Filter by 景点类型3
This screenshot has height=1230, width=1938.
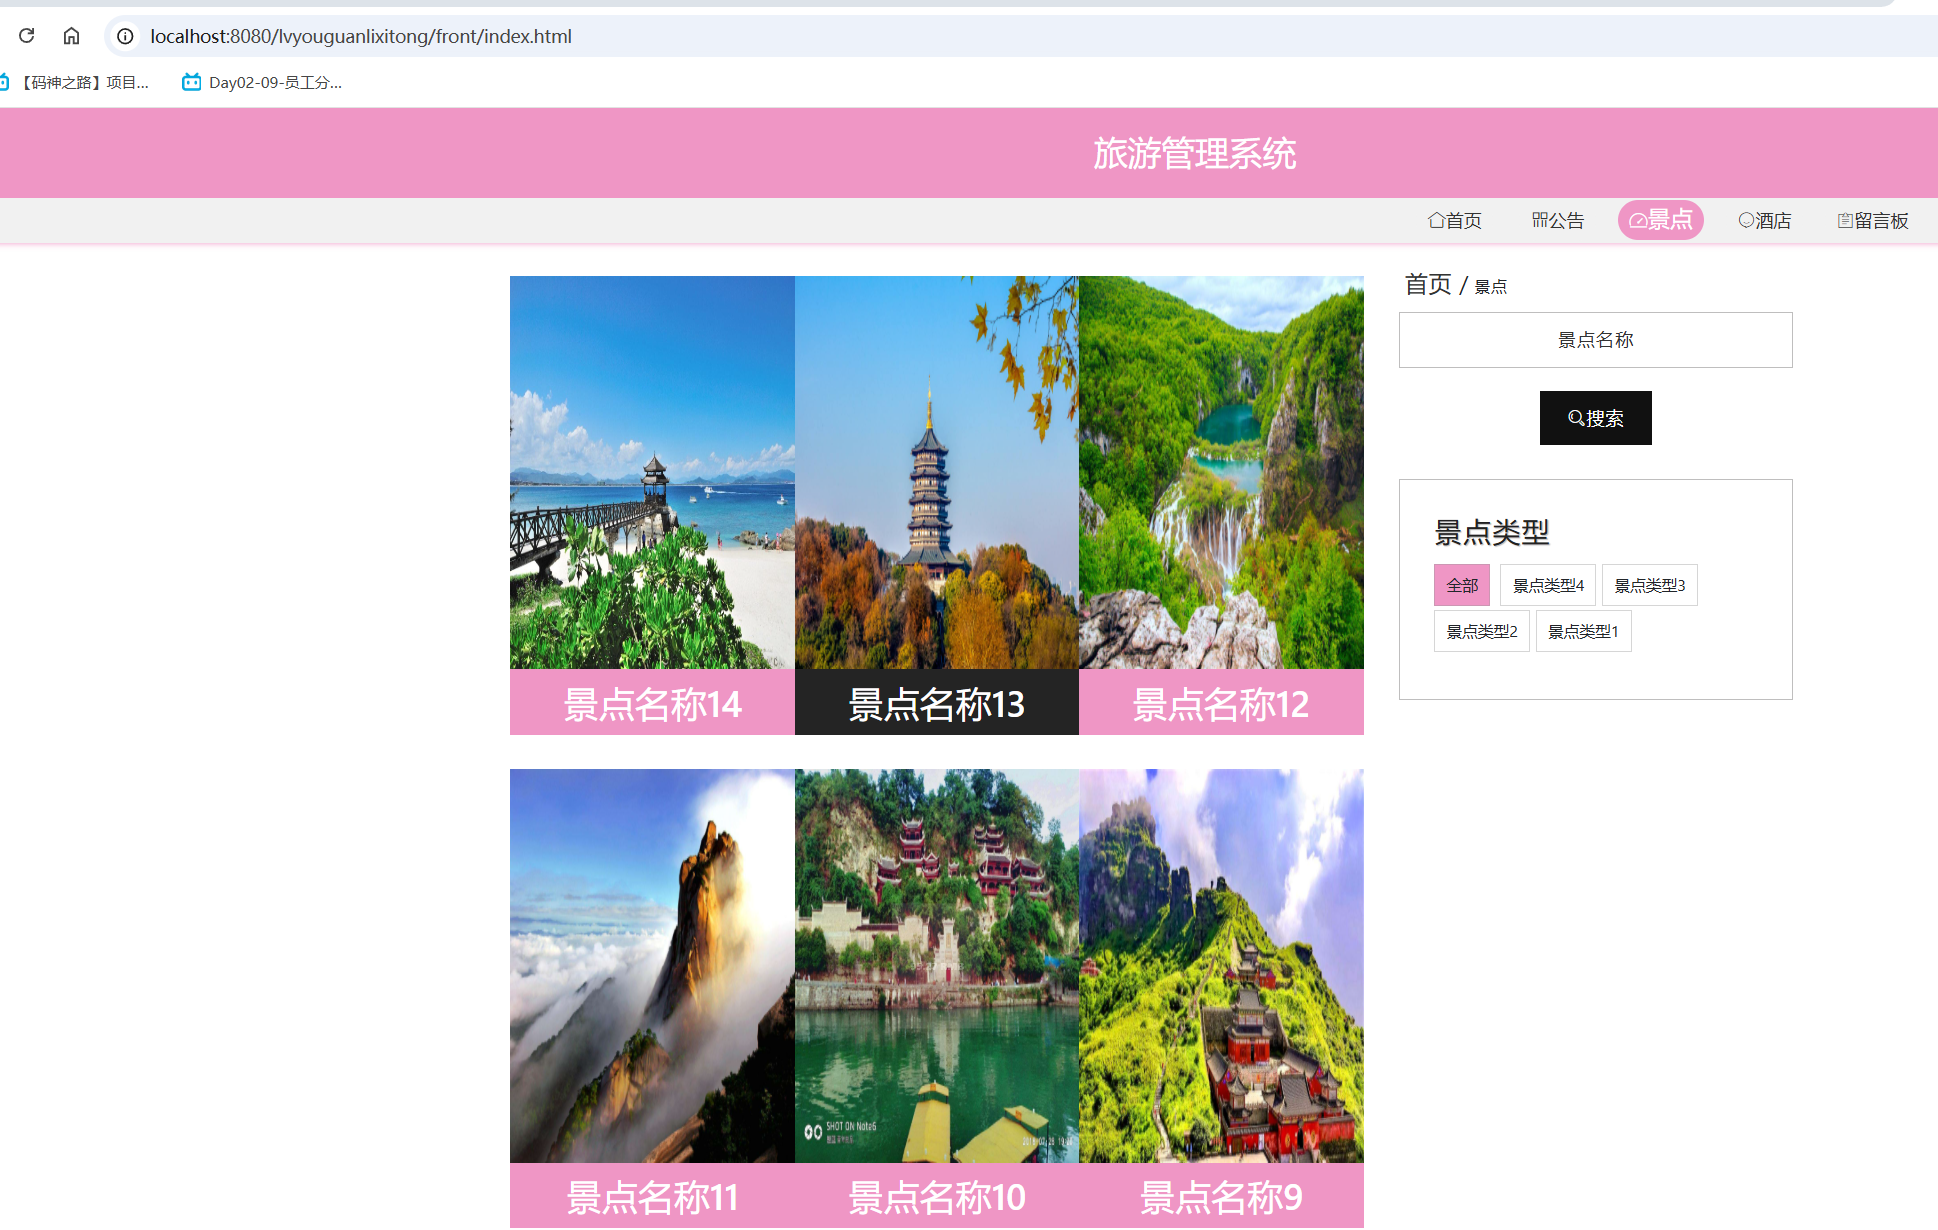pos(1649,585)
